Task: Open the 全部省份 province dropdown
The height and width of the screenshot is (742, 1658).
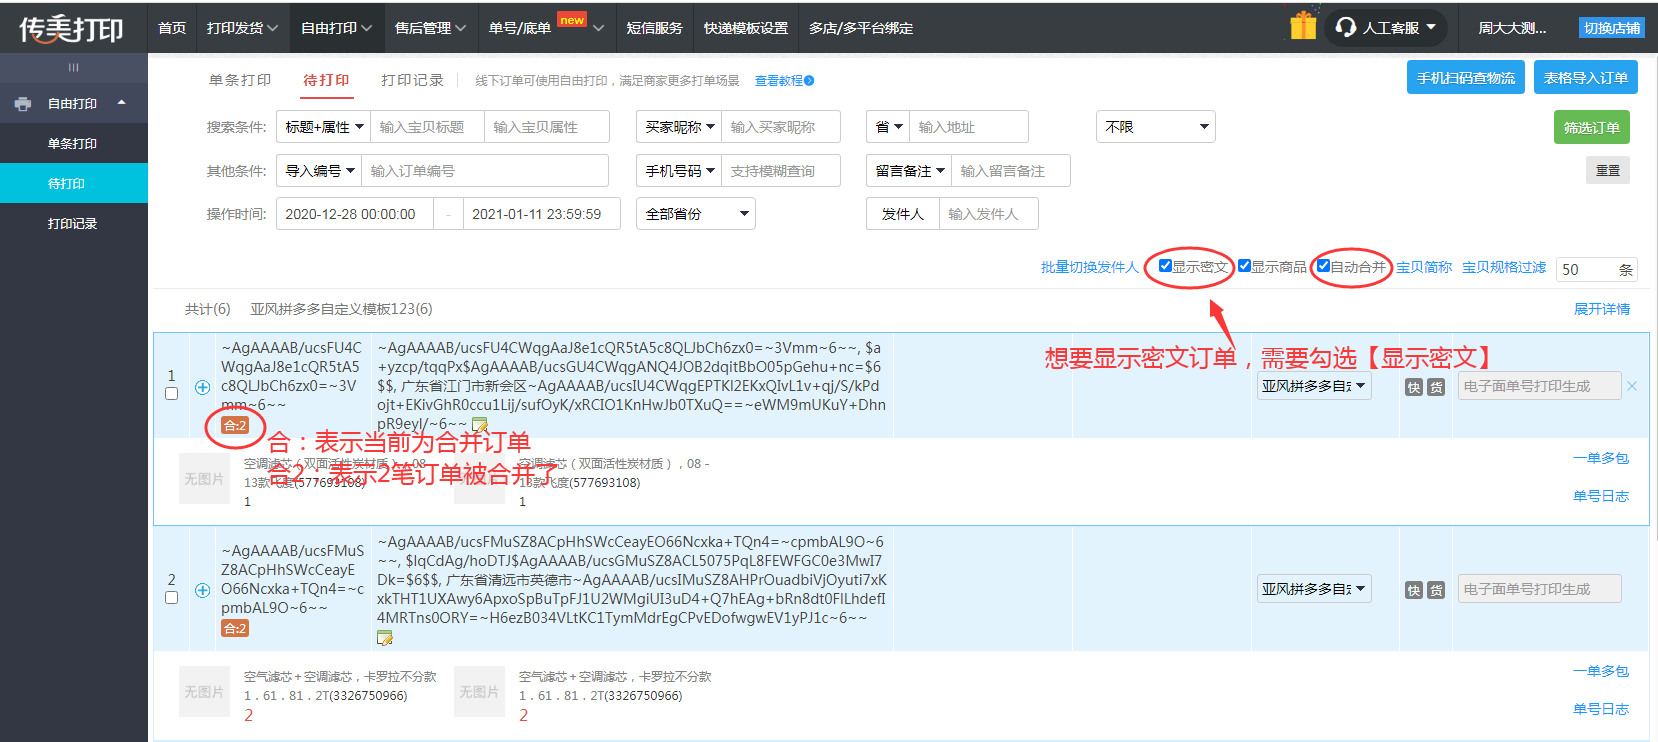Action: point(695,214)
